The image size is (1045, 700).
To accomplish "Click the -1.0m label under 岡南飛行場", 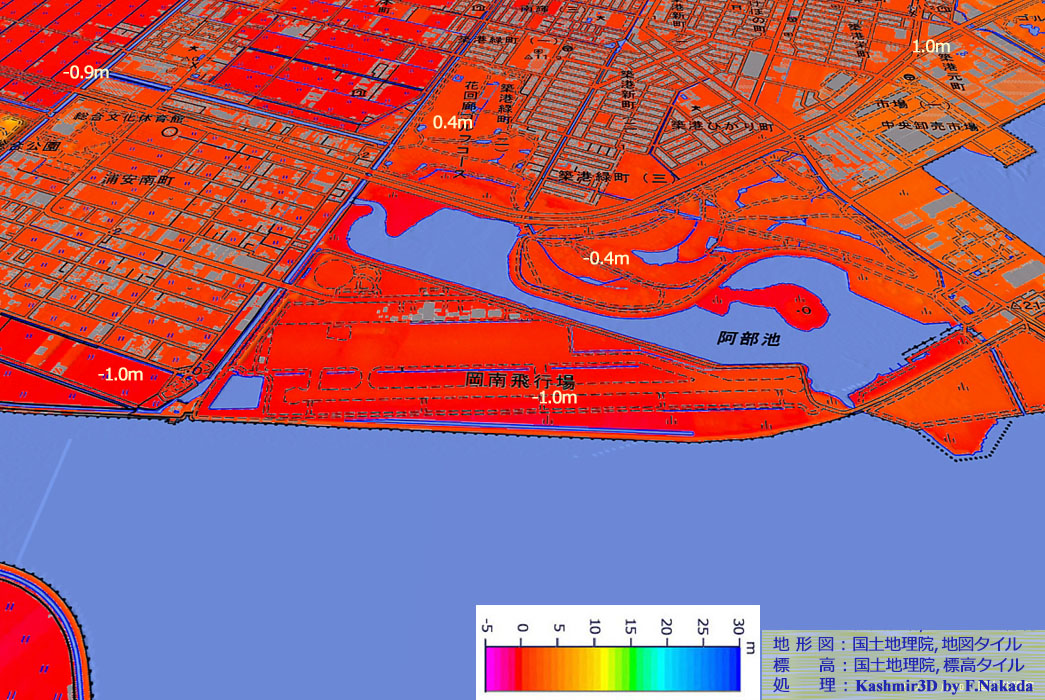I will [555, 398].
